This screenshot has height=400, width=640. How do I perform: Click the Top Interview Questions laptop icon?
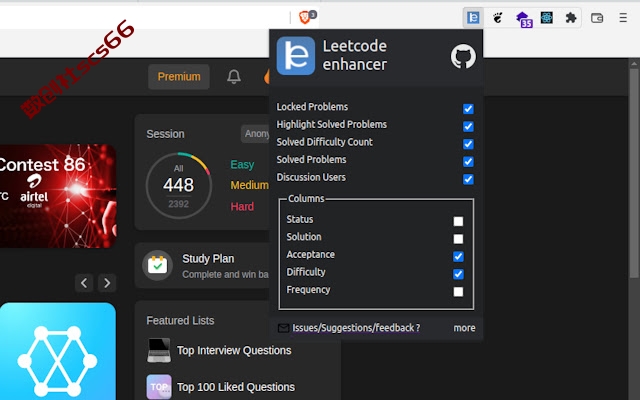(159, 350)
